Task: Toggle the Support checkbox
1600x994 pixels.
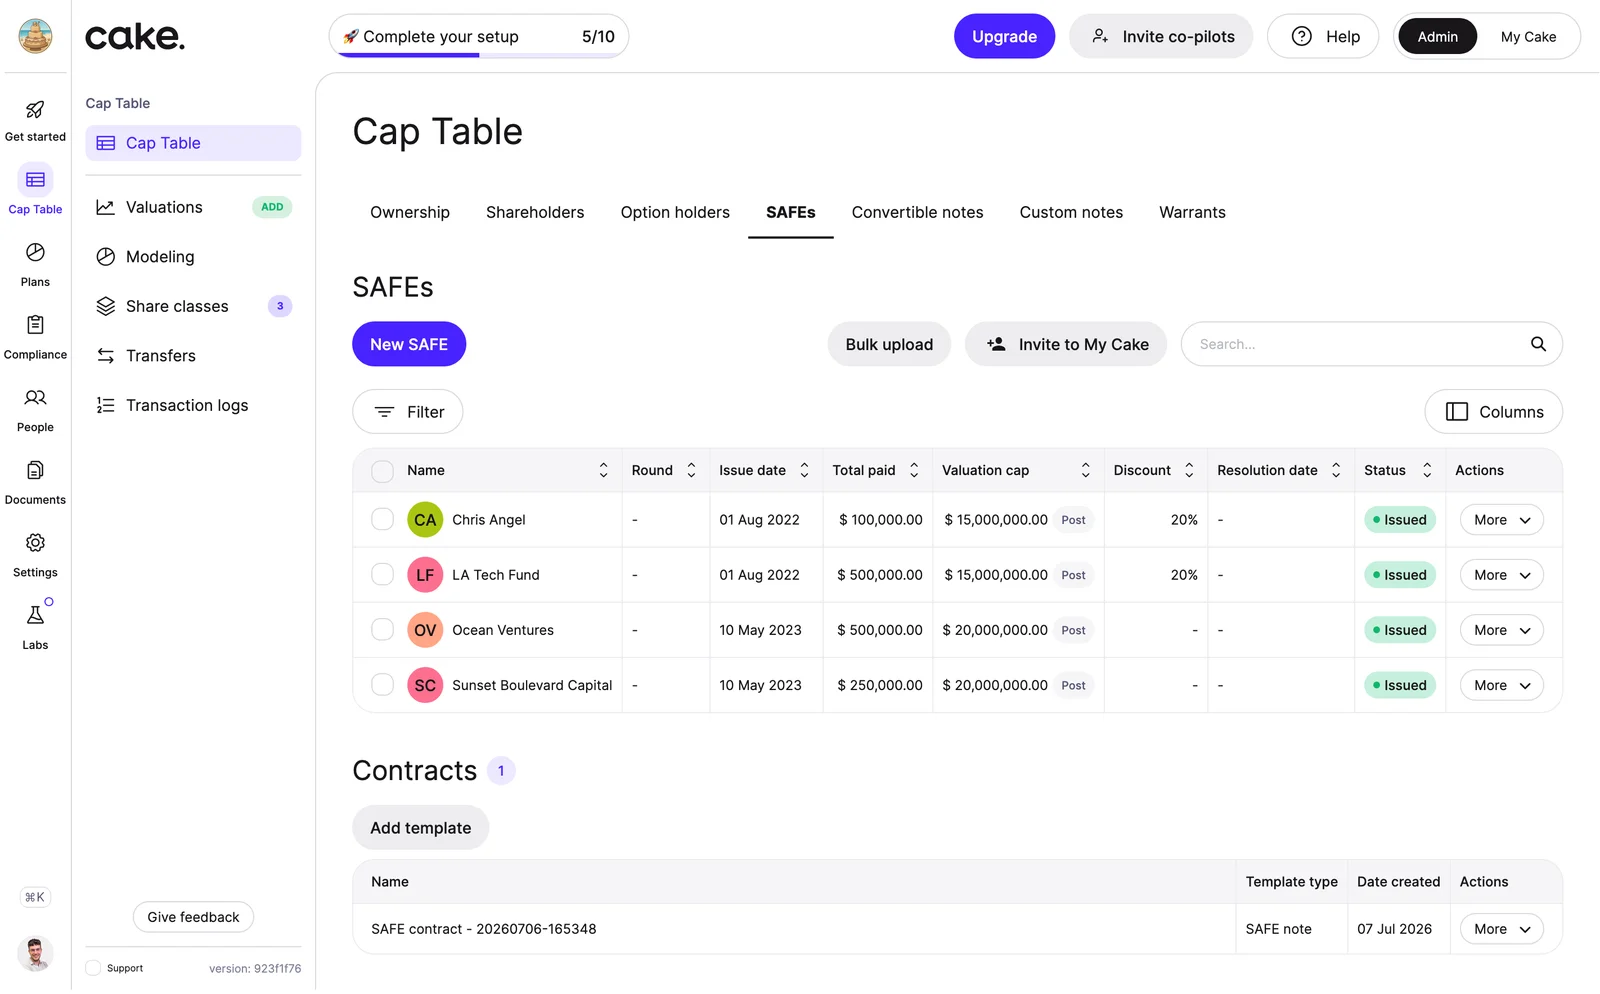Action: [93, 968]
